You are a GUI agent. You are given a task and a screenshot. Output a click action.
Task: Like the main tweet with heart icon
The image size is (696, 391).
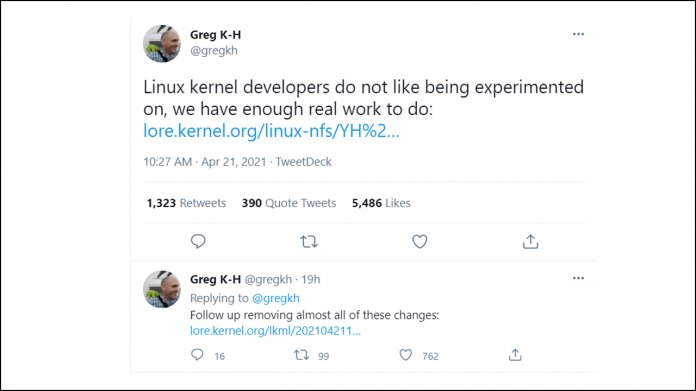click(x=419, y=241)
